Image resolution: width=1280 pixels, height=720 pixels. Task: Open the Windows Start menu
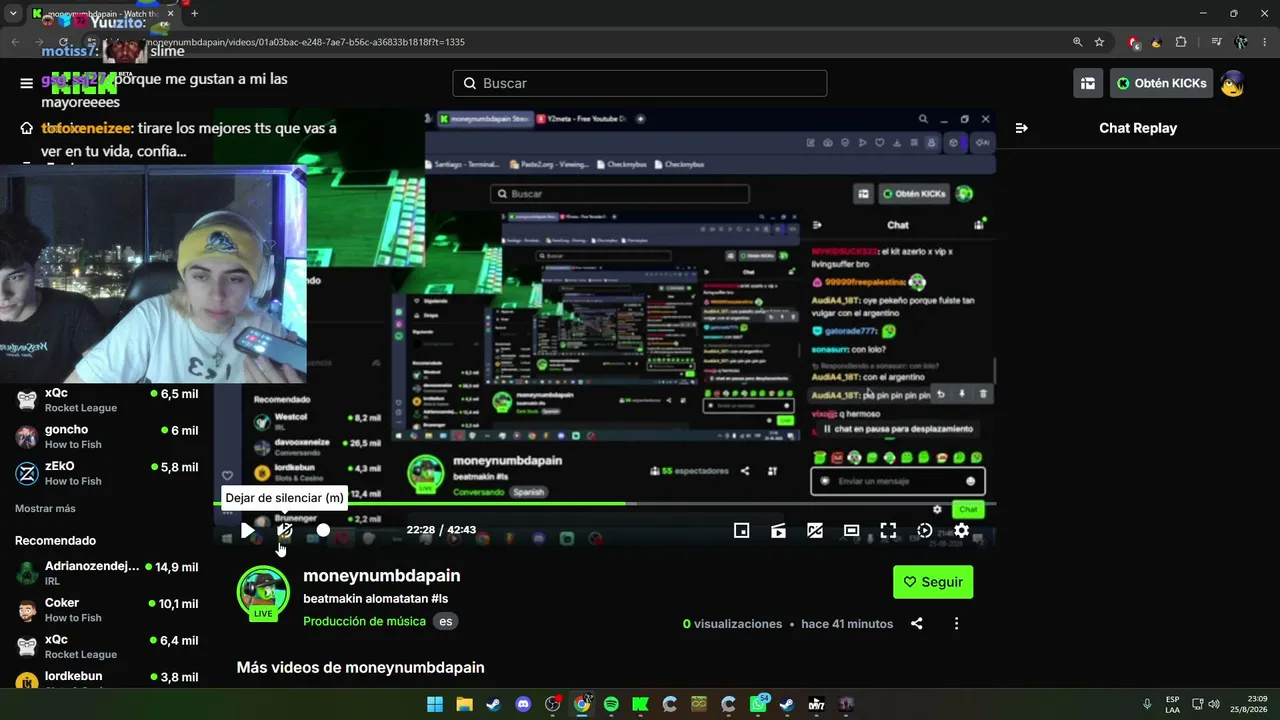coord(435,704)
